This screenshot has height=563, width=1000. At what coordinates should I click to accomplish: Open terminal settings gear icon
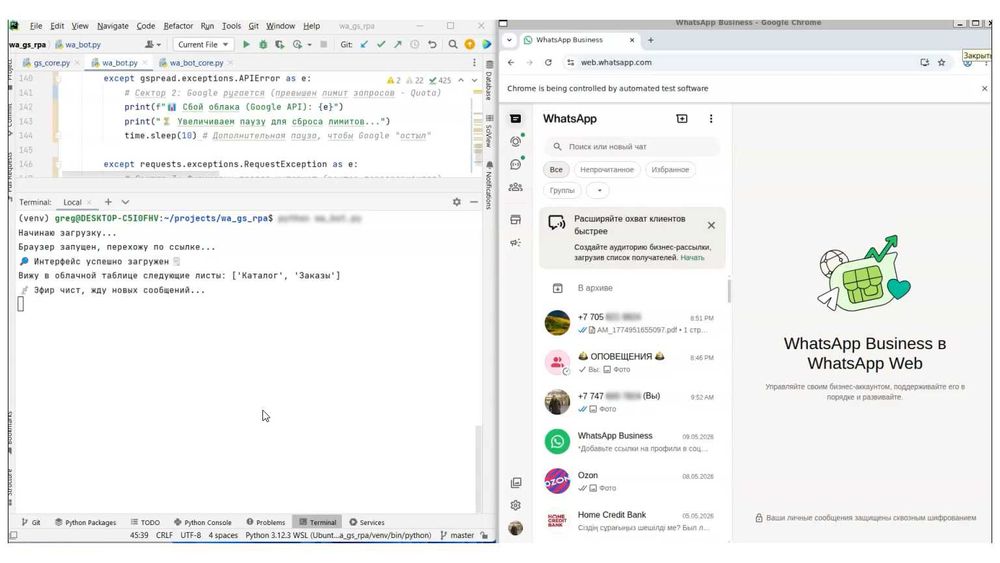point(457,202)
